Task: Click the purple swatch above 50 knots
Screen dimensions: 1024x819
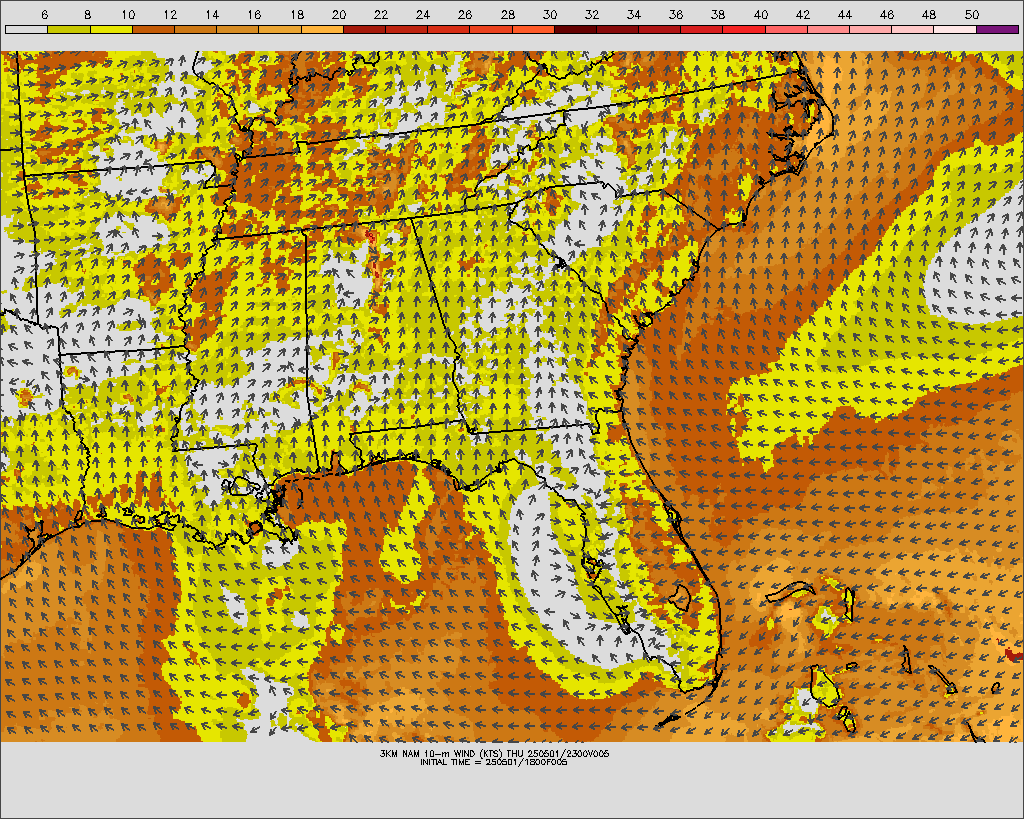Action: 998,29
